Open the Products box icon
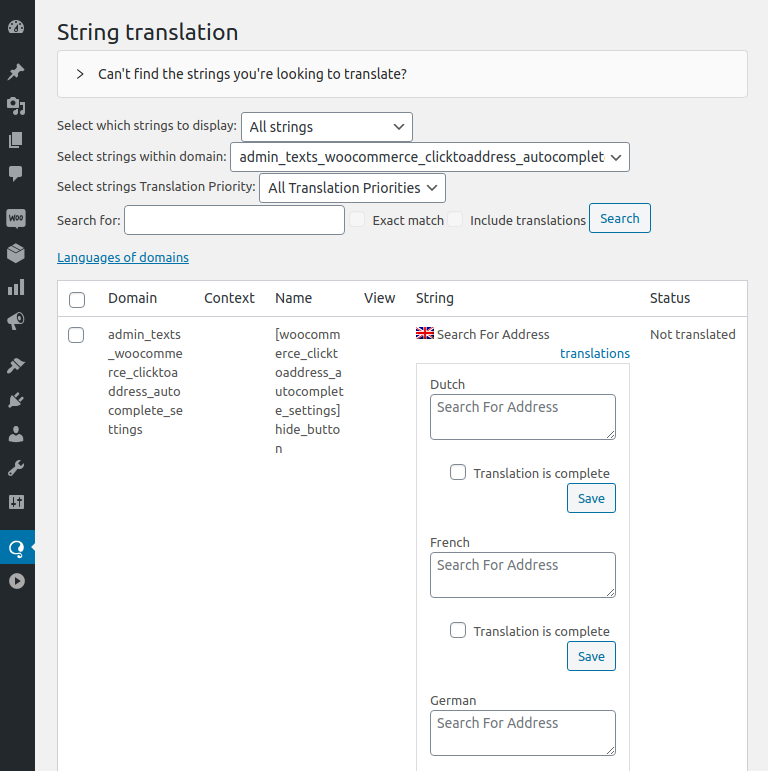This screenshot has width=768, height=771. [16, 253]
